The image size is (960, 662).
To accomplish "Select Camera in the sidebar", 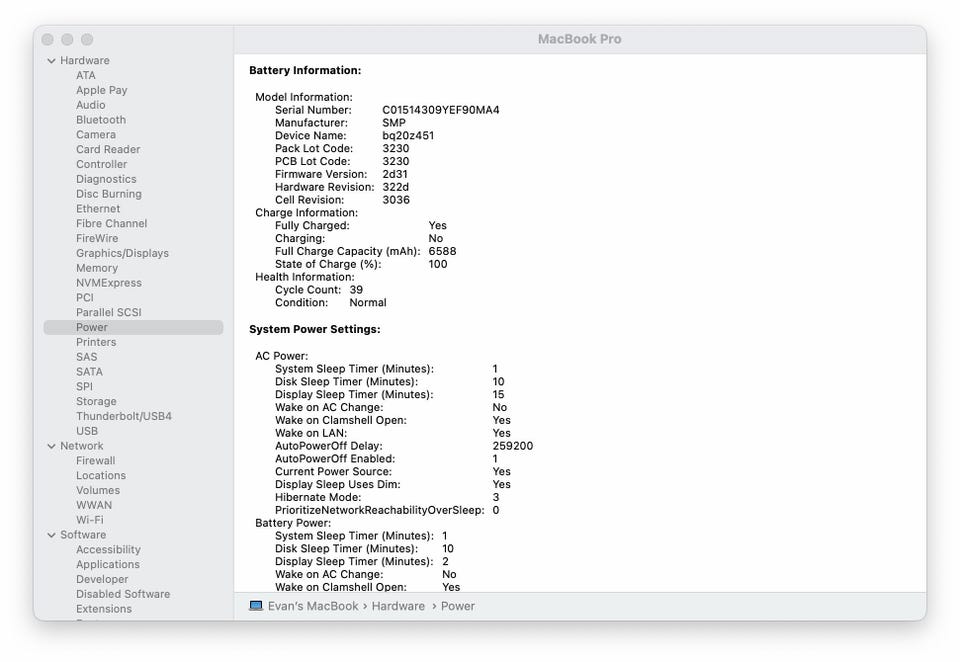I will coord(96,135).
